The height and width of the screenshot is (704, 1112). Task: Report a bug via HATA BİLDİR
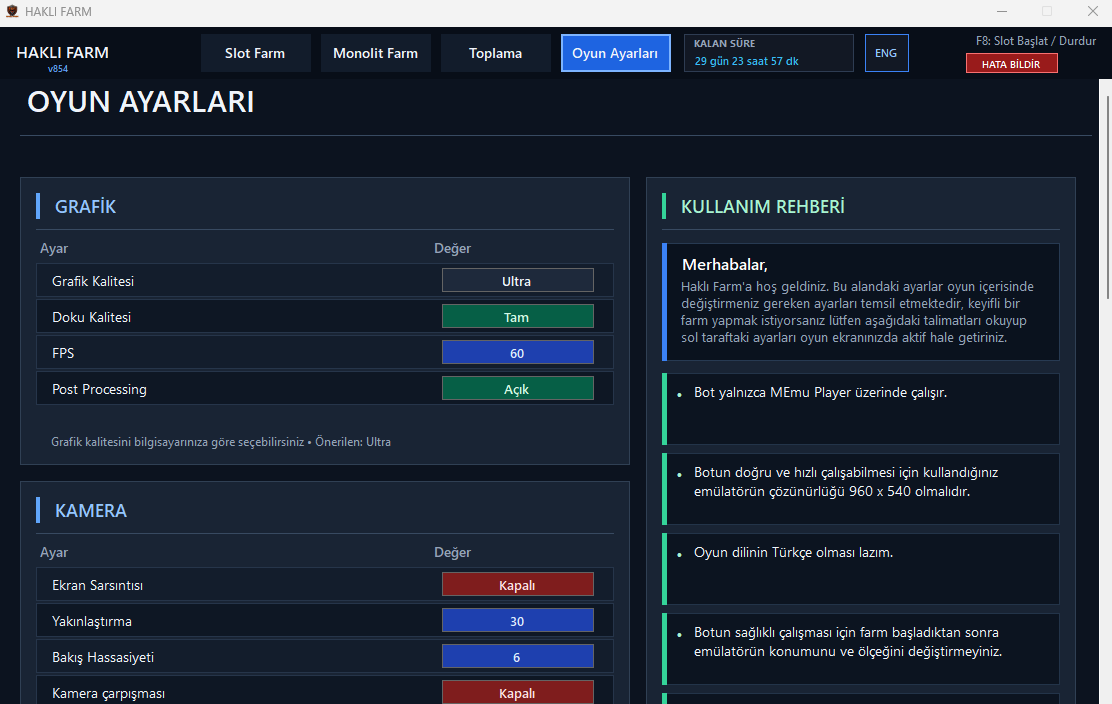click(1011, 64)
